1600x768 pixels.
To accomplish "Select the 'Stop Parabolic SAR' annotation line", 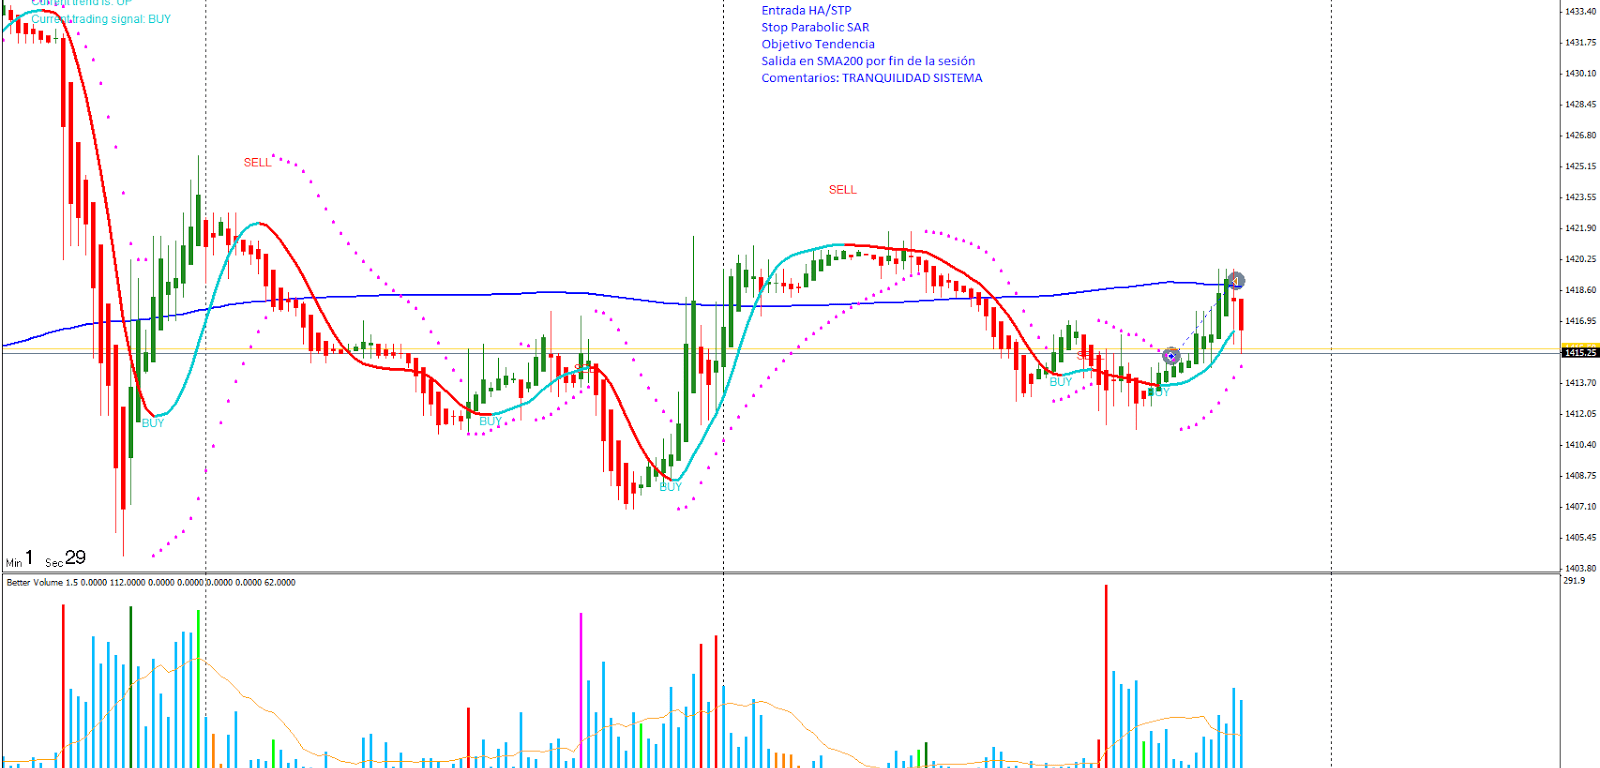I will pos(815,28).
